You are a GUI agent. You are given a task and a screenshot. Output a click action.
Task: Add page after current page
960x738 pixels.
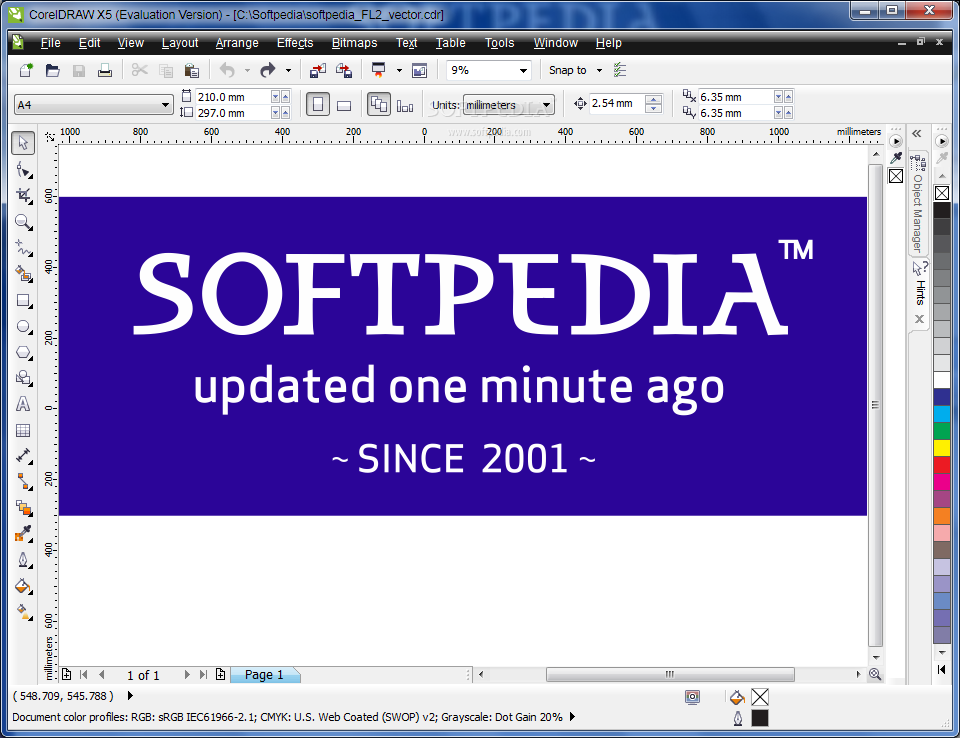220,675
